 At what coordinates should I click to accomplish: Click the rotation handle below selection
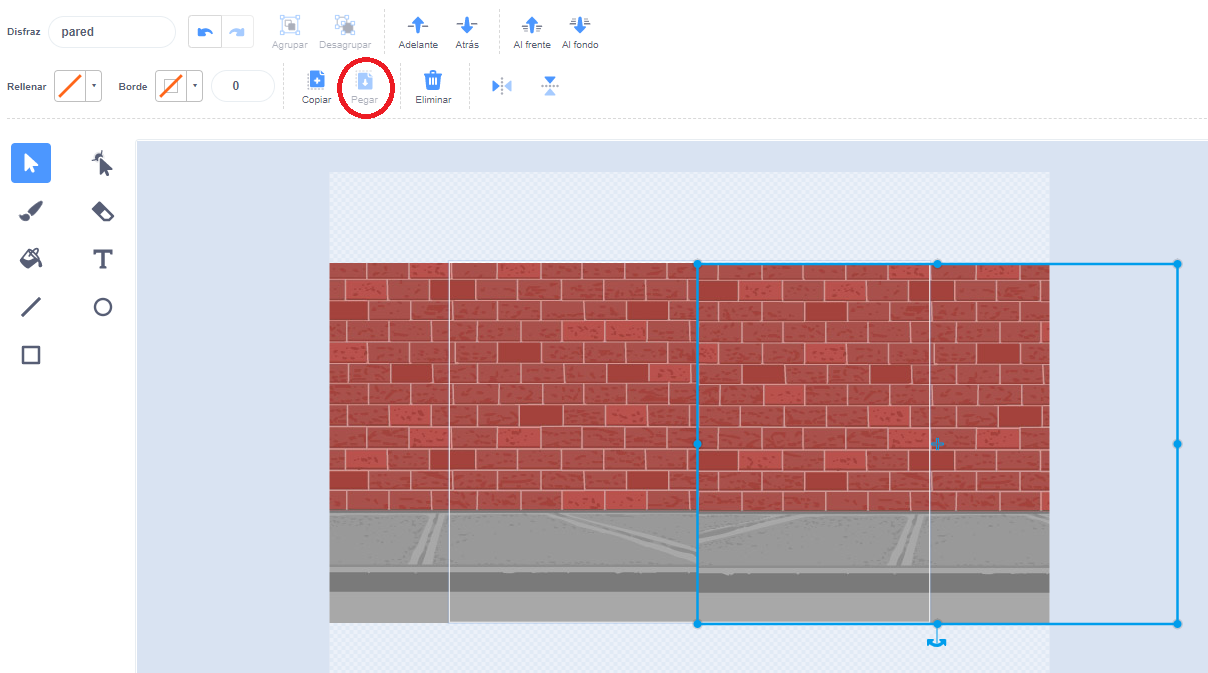pyautogui.click(x=937, y=642)
